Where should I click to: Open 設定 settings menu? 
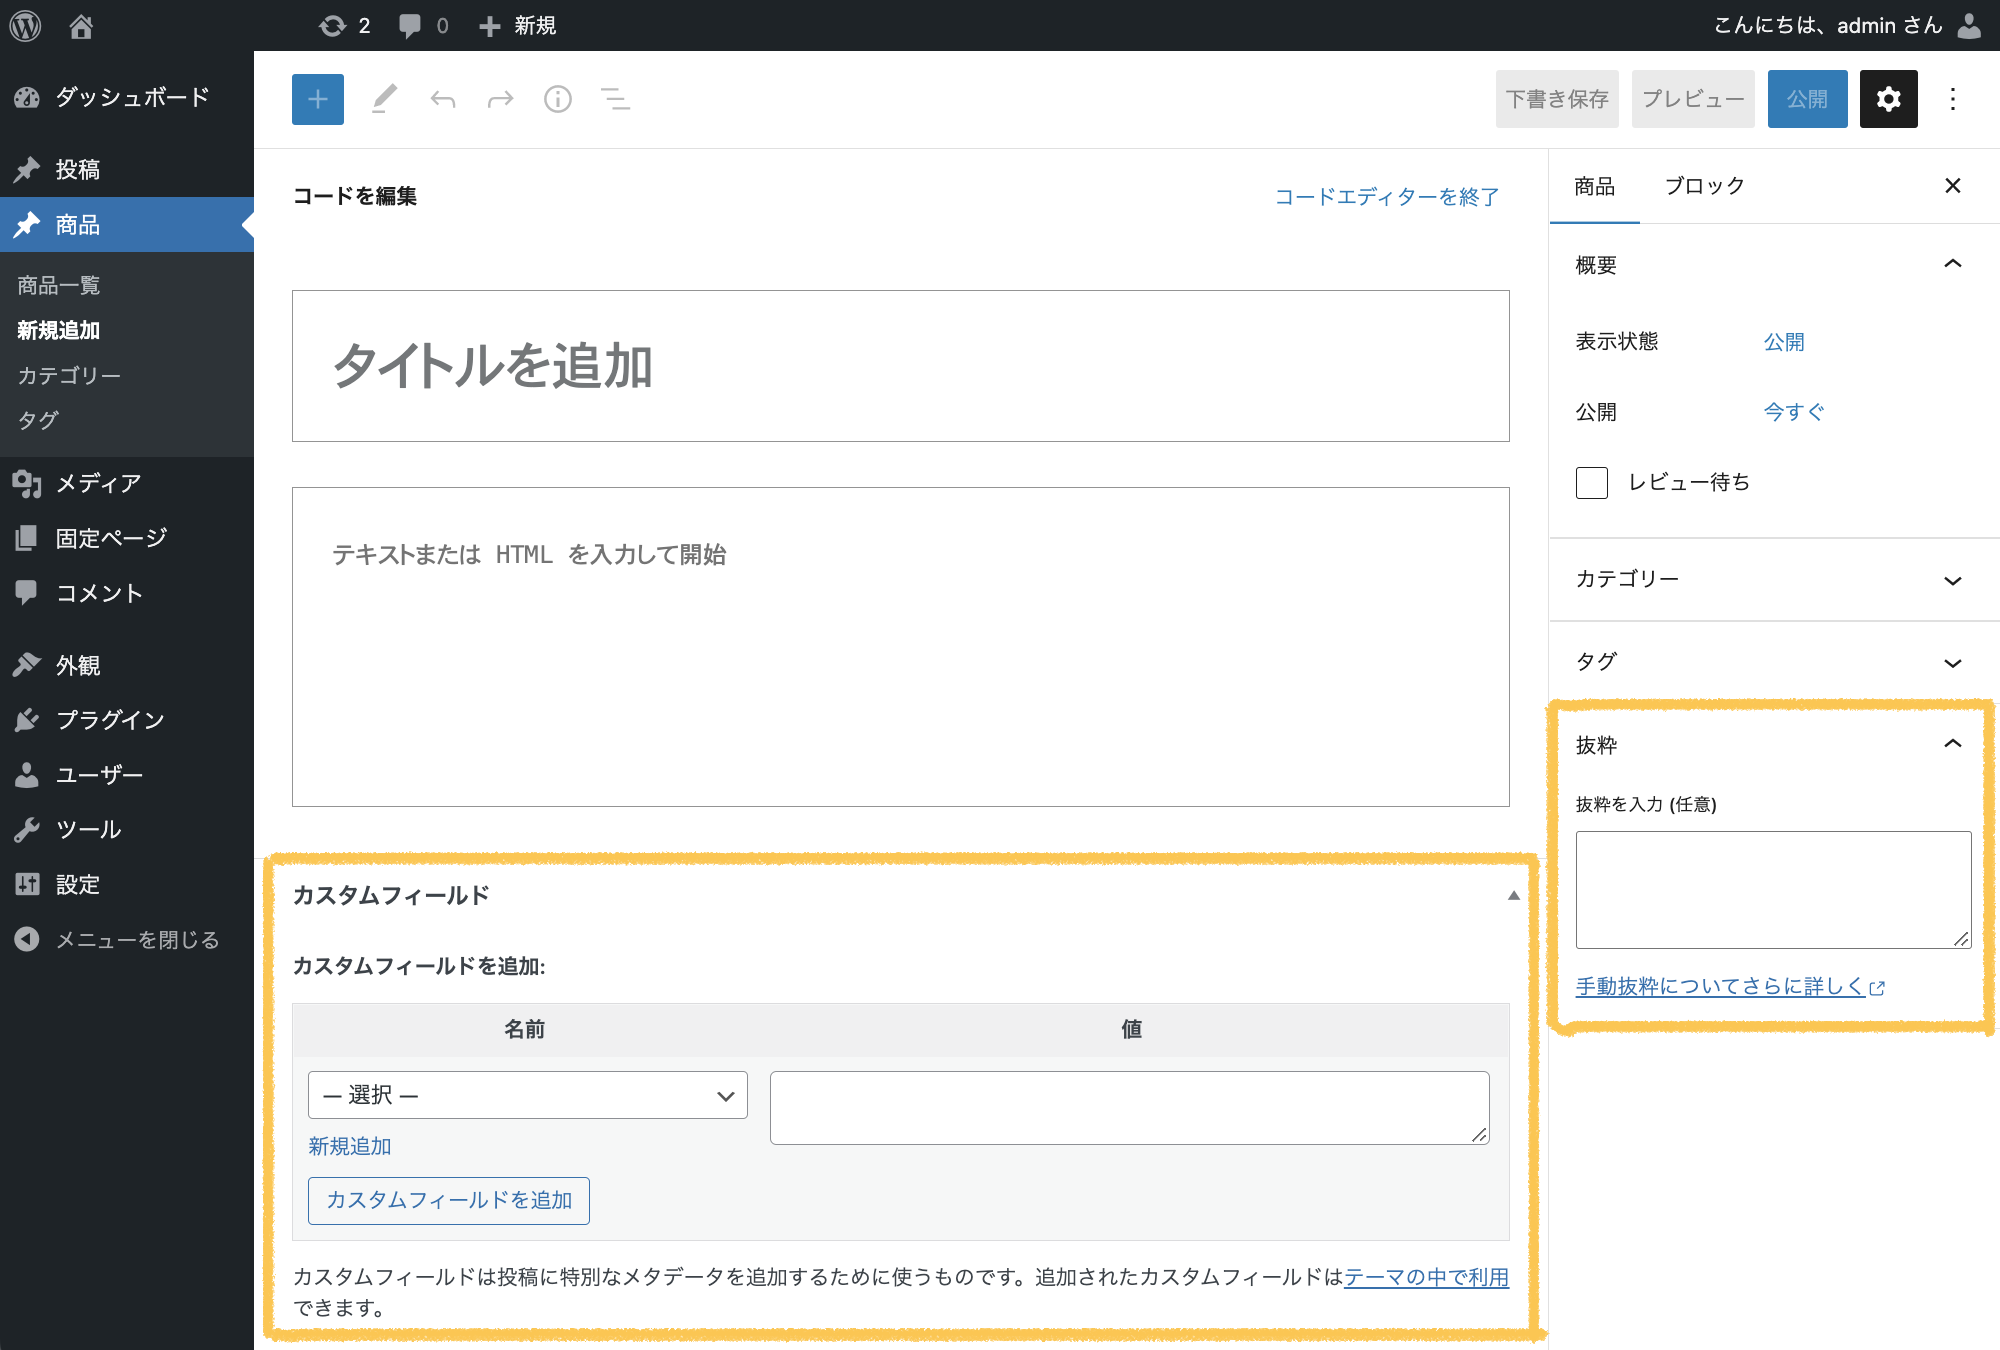pos(127,886)
